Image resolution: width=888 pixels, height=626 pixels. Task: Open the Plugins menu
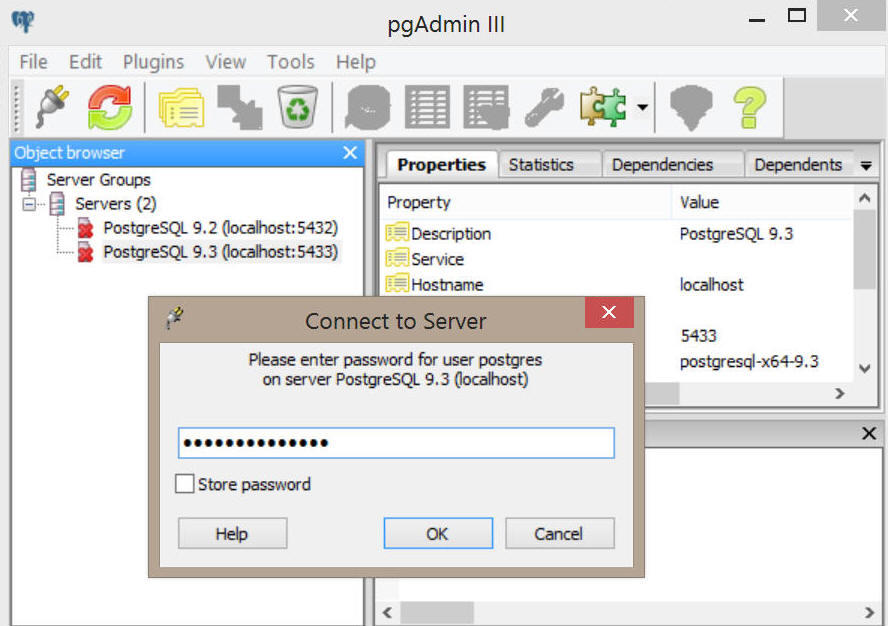(153, 62)
